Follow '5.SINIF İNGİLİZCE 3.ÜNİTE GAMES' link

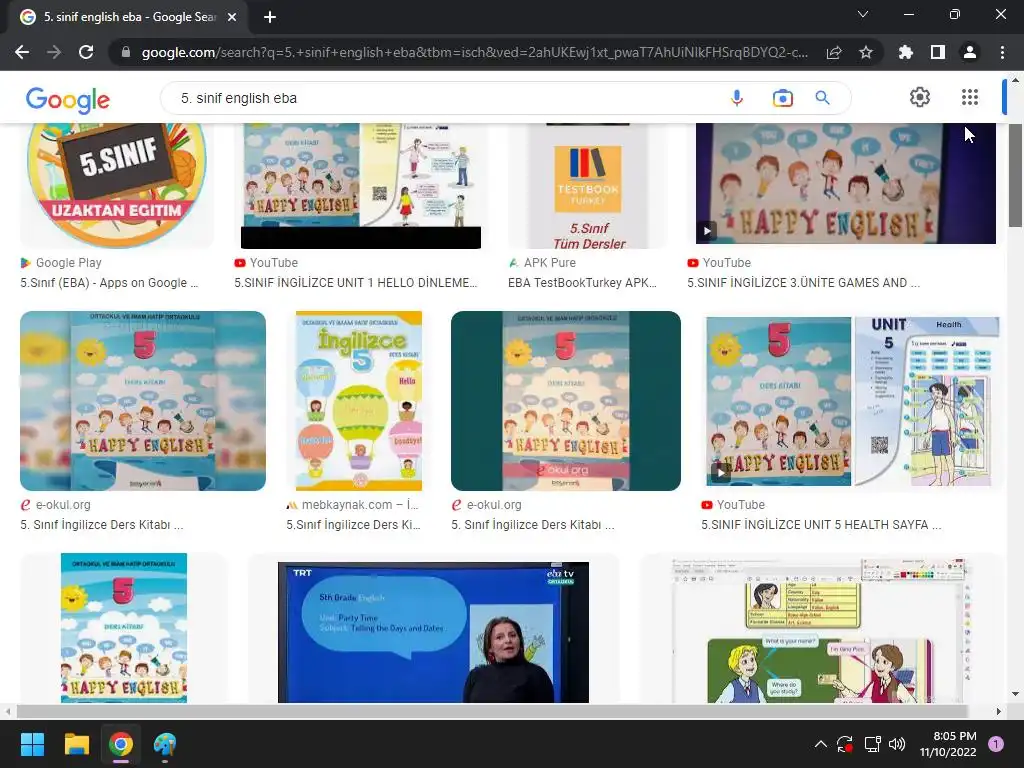tap(803, 283)
